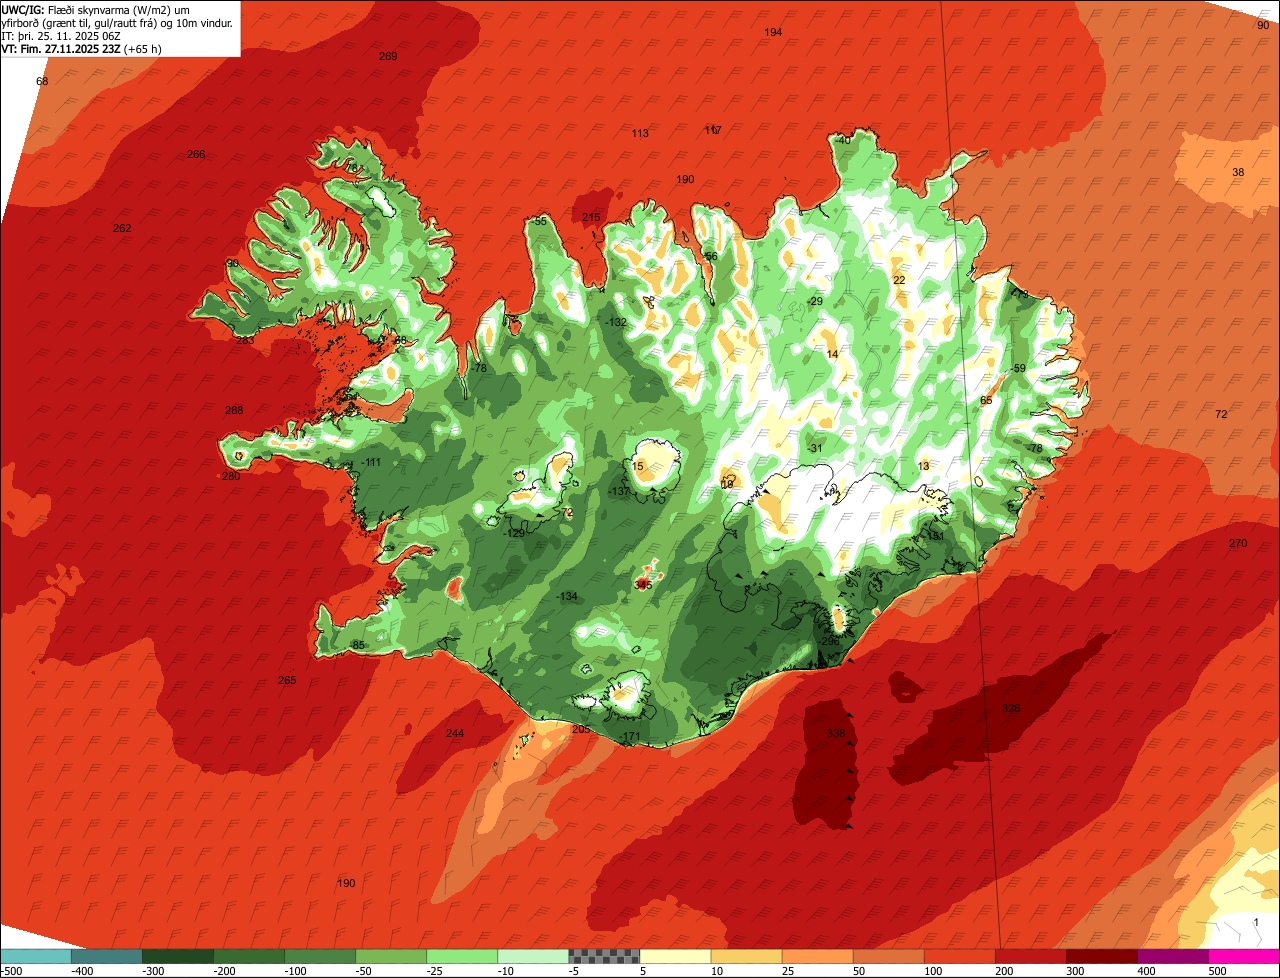This screenshot has height=978, width=1280.
Task: Click the map value 215 in the bay
Action: [591, 217]
